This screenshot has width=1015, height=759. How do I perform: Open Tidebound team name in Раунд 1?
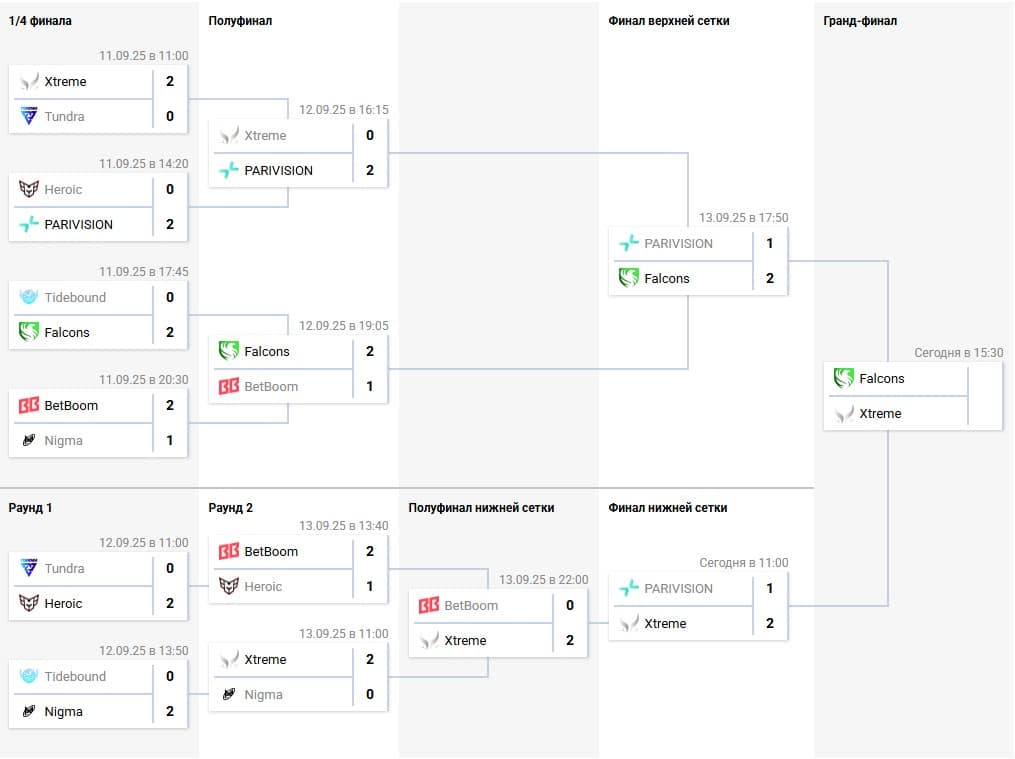[x=75, y=676]
